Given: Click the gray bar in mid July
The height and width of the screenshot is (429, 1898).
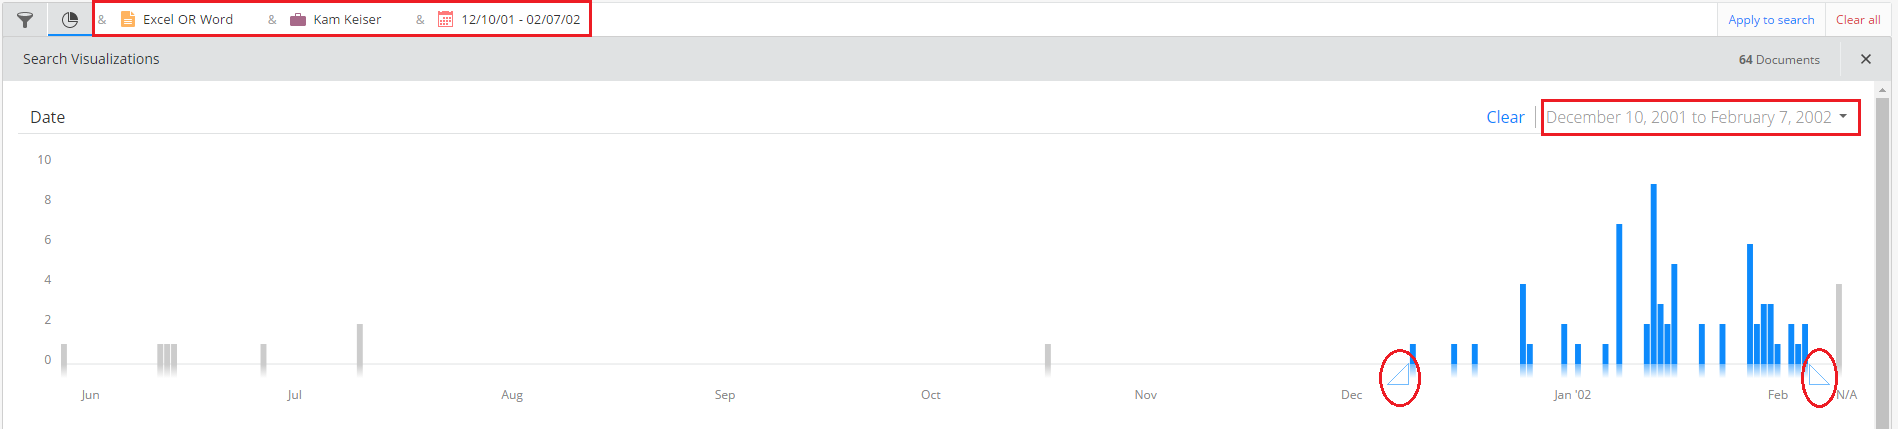Looking at the screenshot, I should (x=360, y=344).
